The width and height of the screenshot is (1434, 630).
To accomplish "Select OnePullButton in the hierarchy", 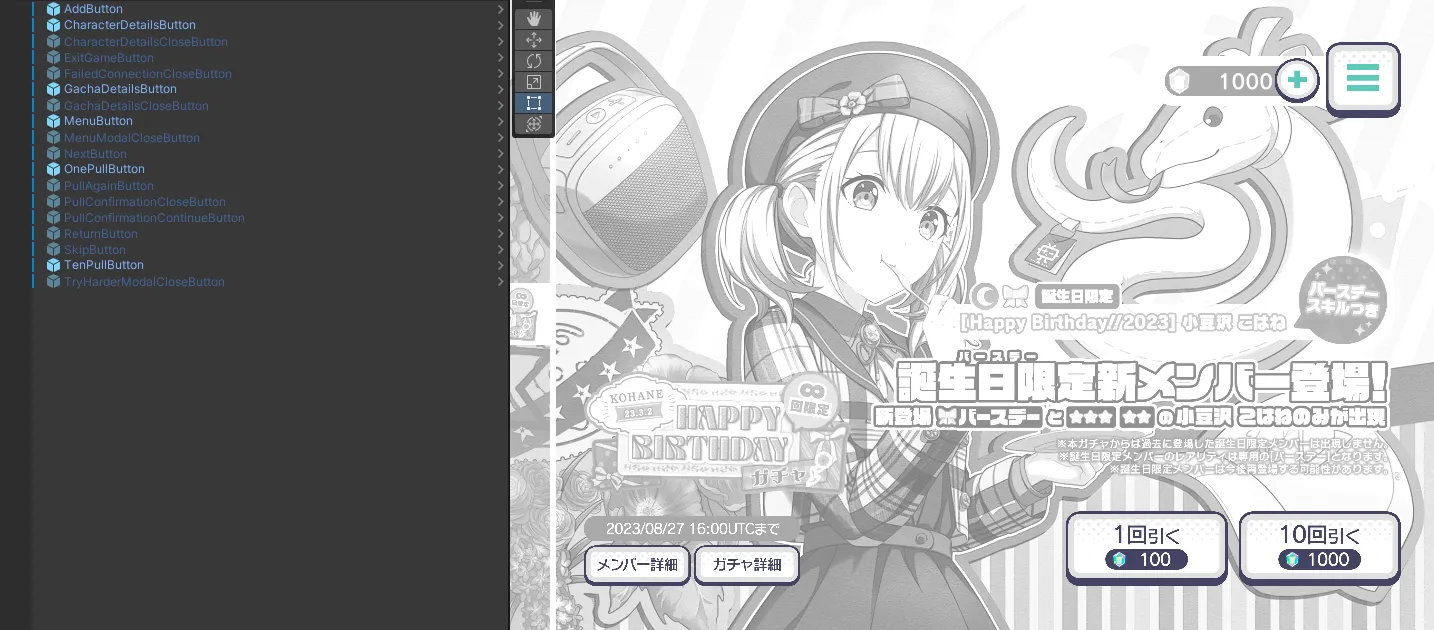I will tap(104, 169).
